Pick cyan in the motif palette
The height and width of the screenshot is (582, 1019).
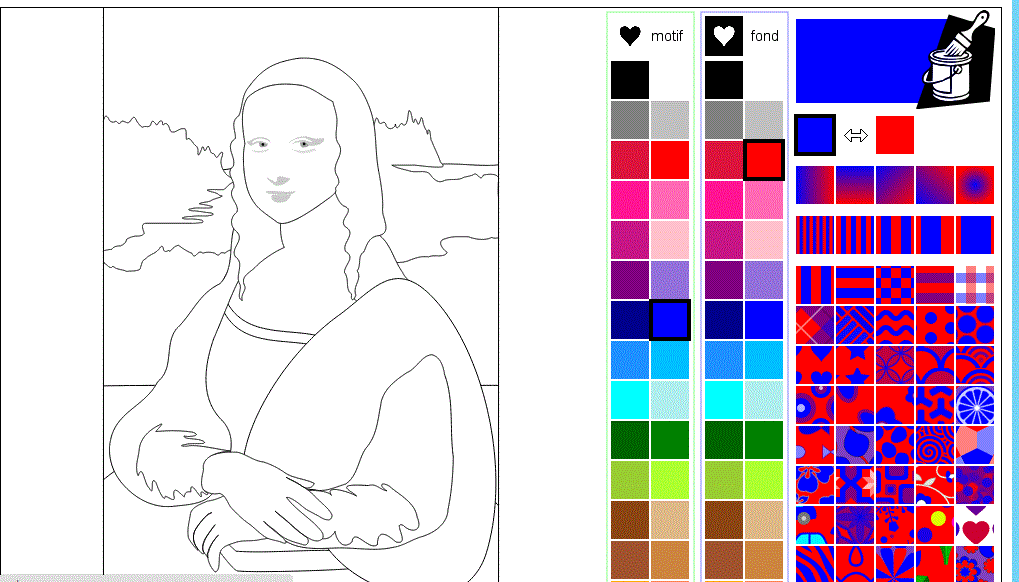[x=630, y=399]
